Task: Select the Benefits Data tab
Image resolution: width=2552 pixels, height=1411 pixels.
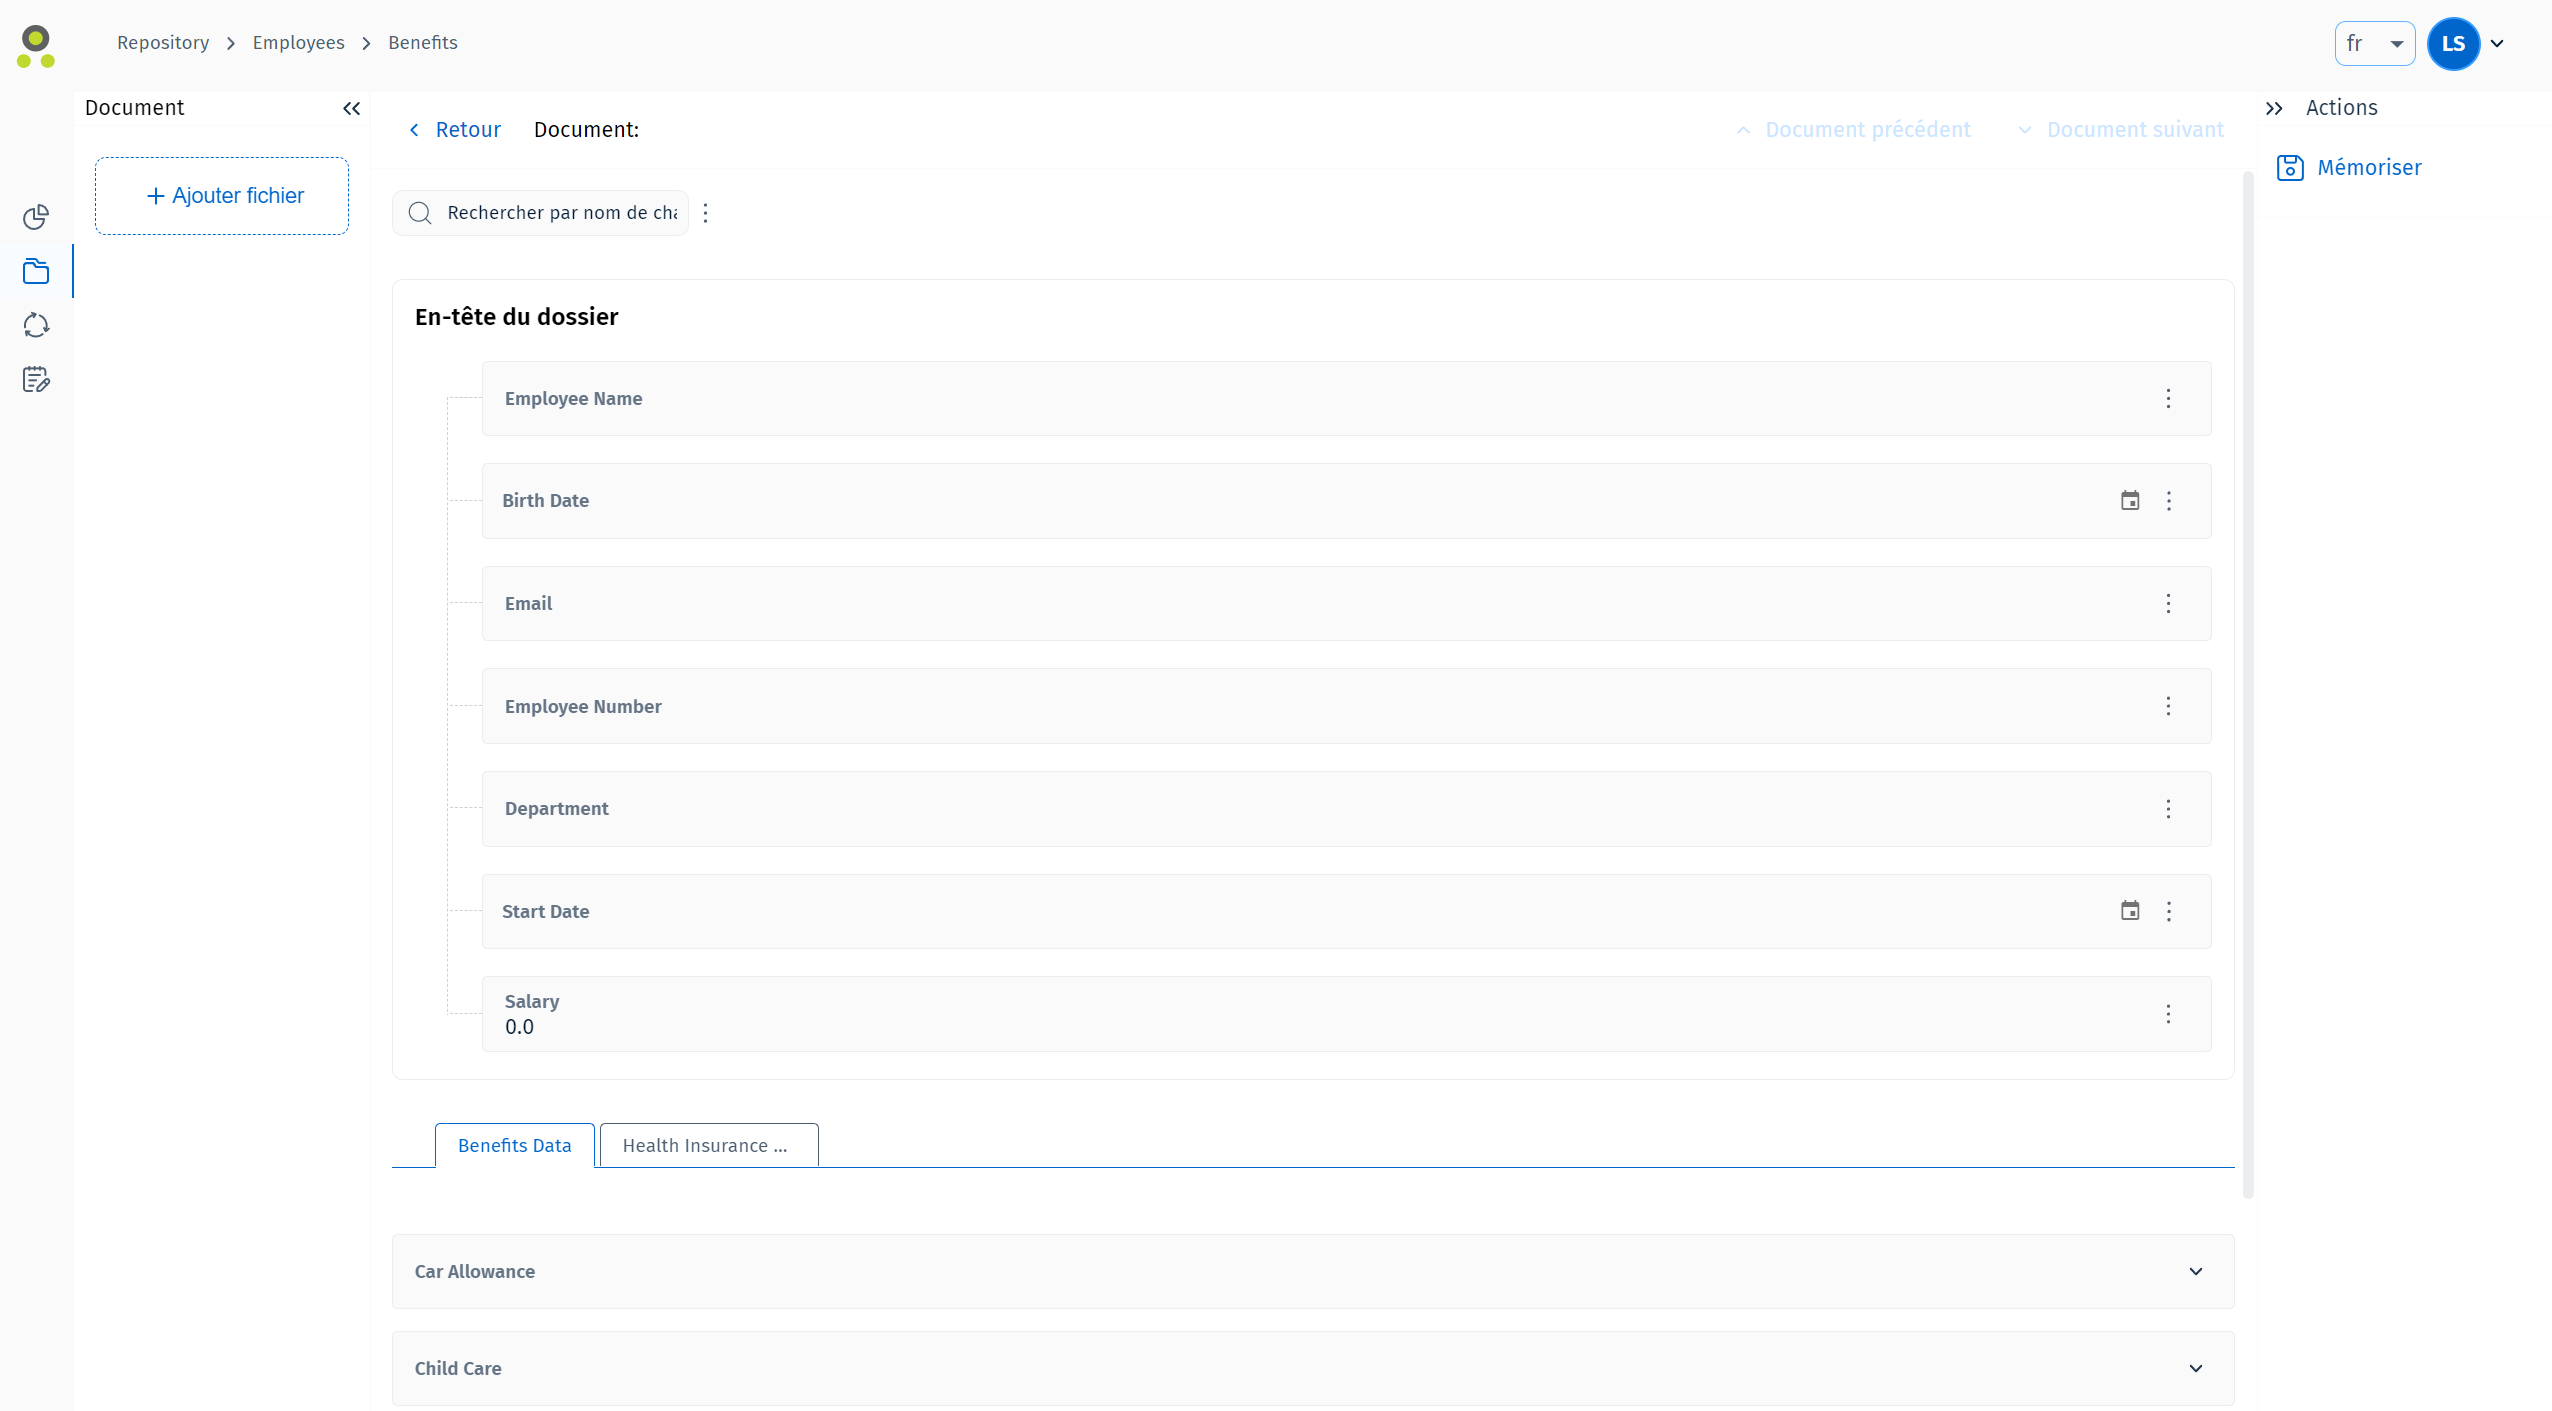Action: 514,1146
